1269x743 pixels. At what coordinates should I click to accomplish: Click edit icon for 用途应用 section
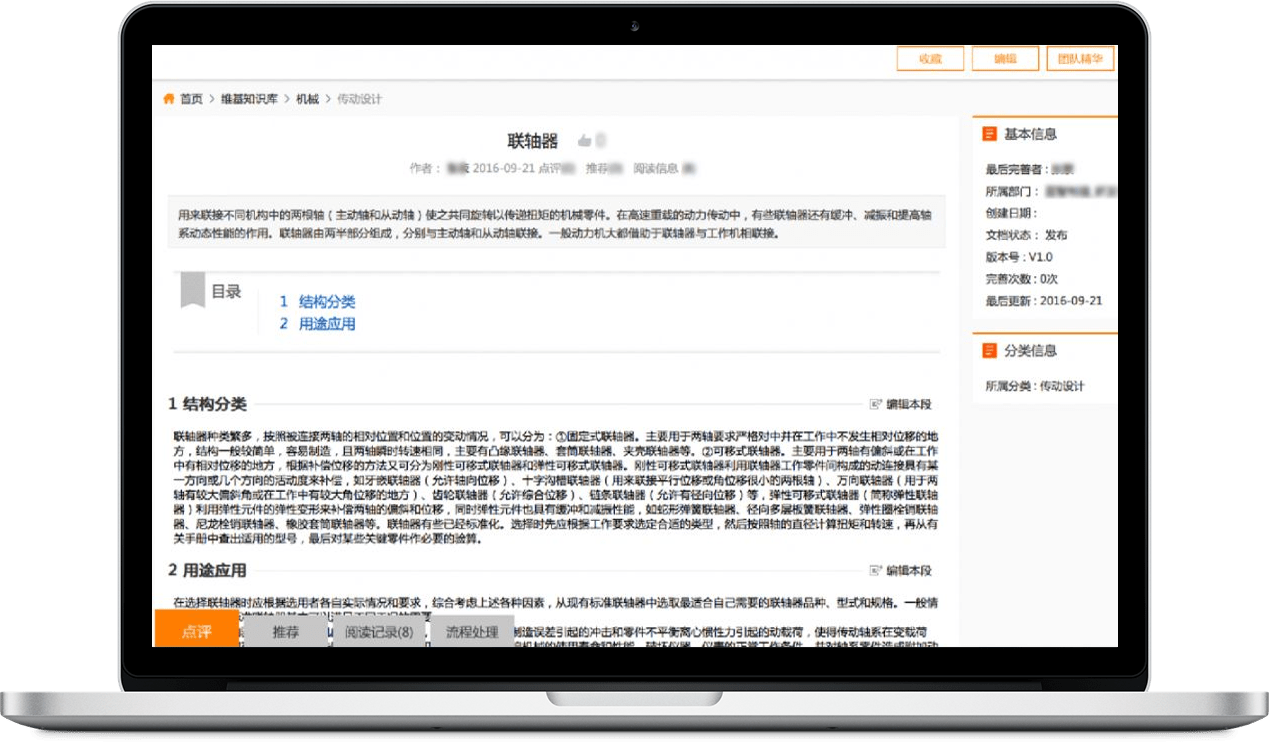[876, 570]
